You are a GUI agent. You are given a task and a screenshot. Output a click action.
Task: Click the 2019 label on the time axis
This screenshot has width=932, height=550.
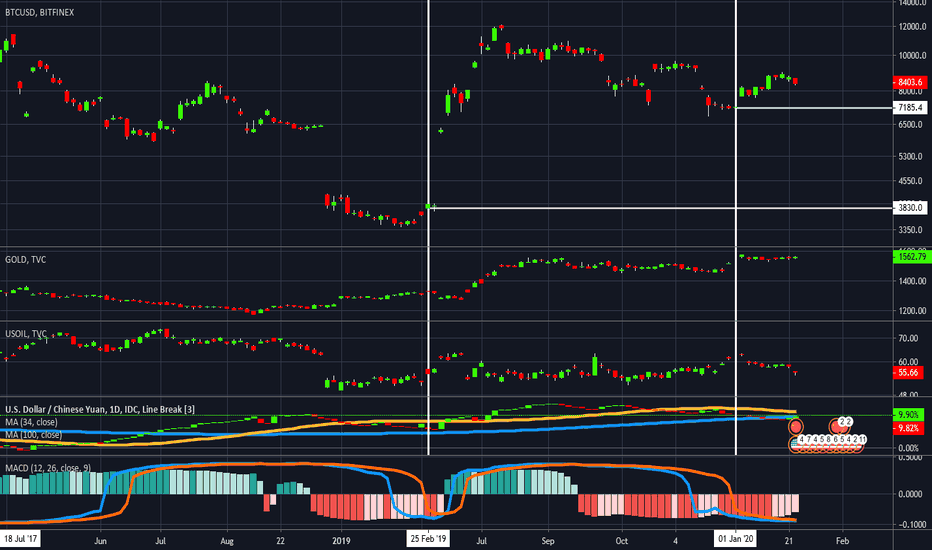(x=341, y=541)
